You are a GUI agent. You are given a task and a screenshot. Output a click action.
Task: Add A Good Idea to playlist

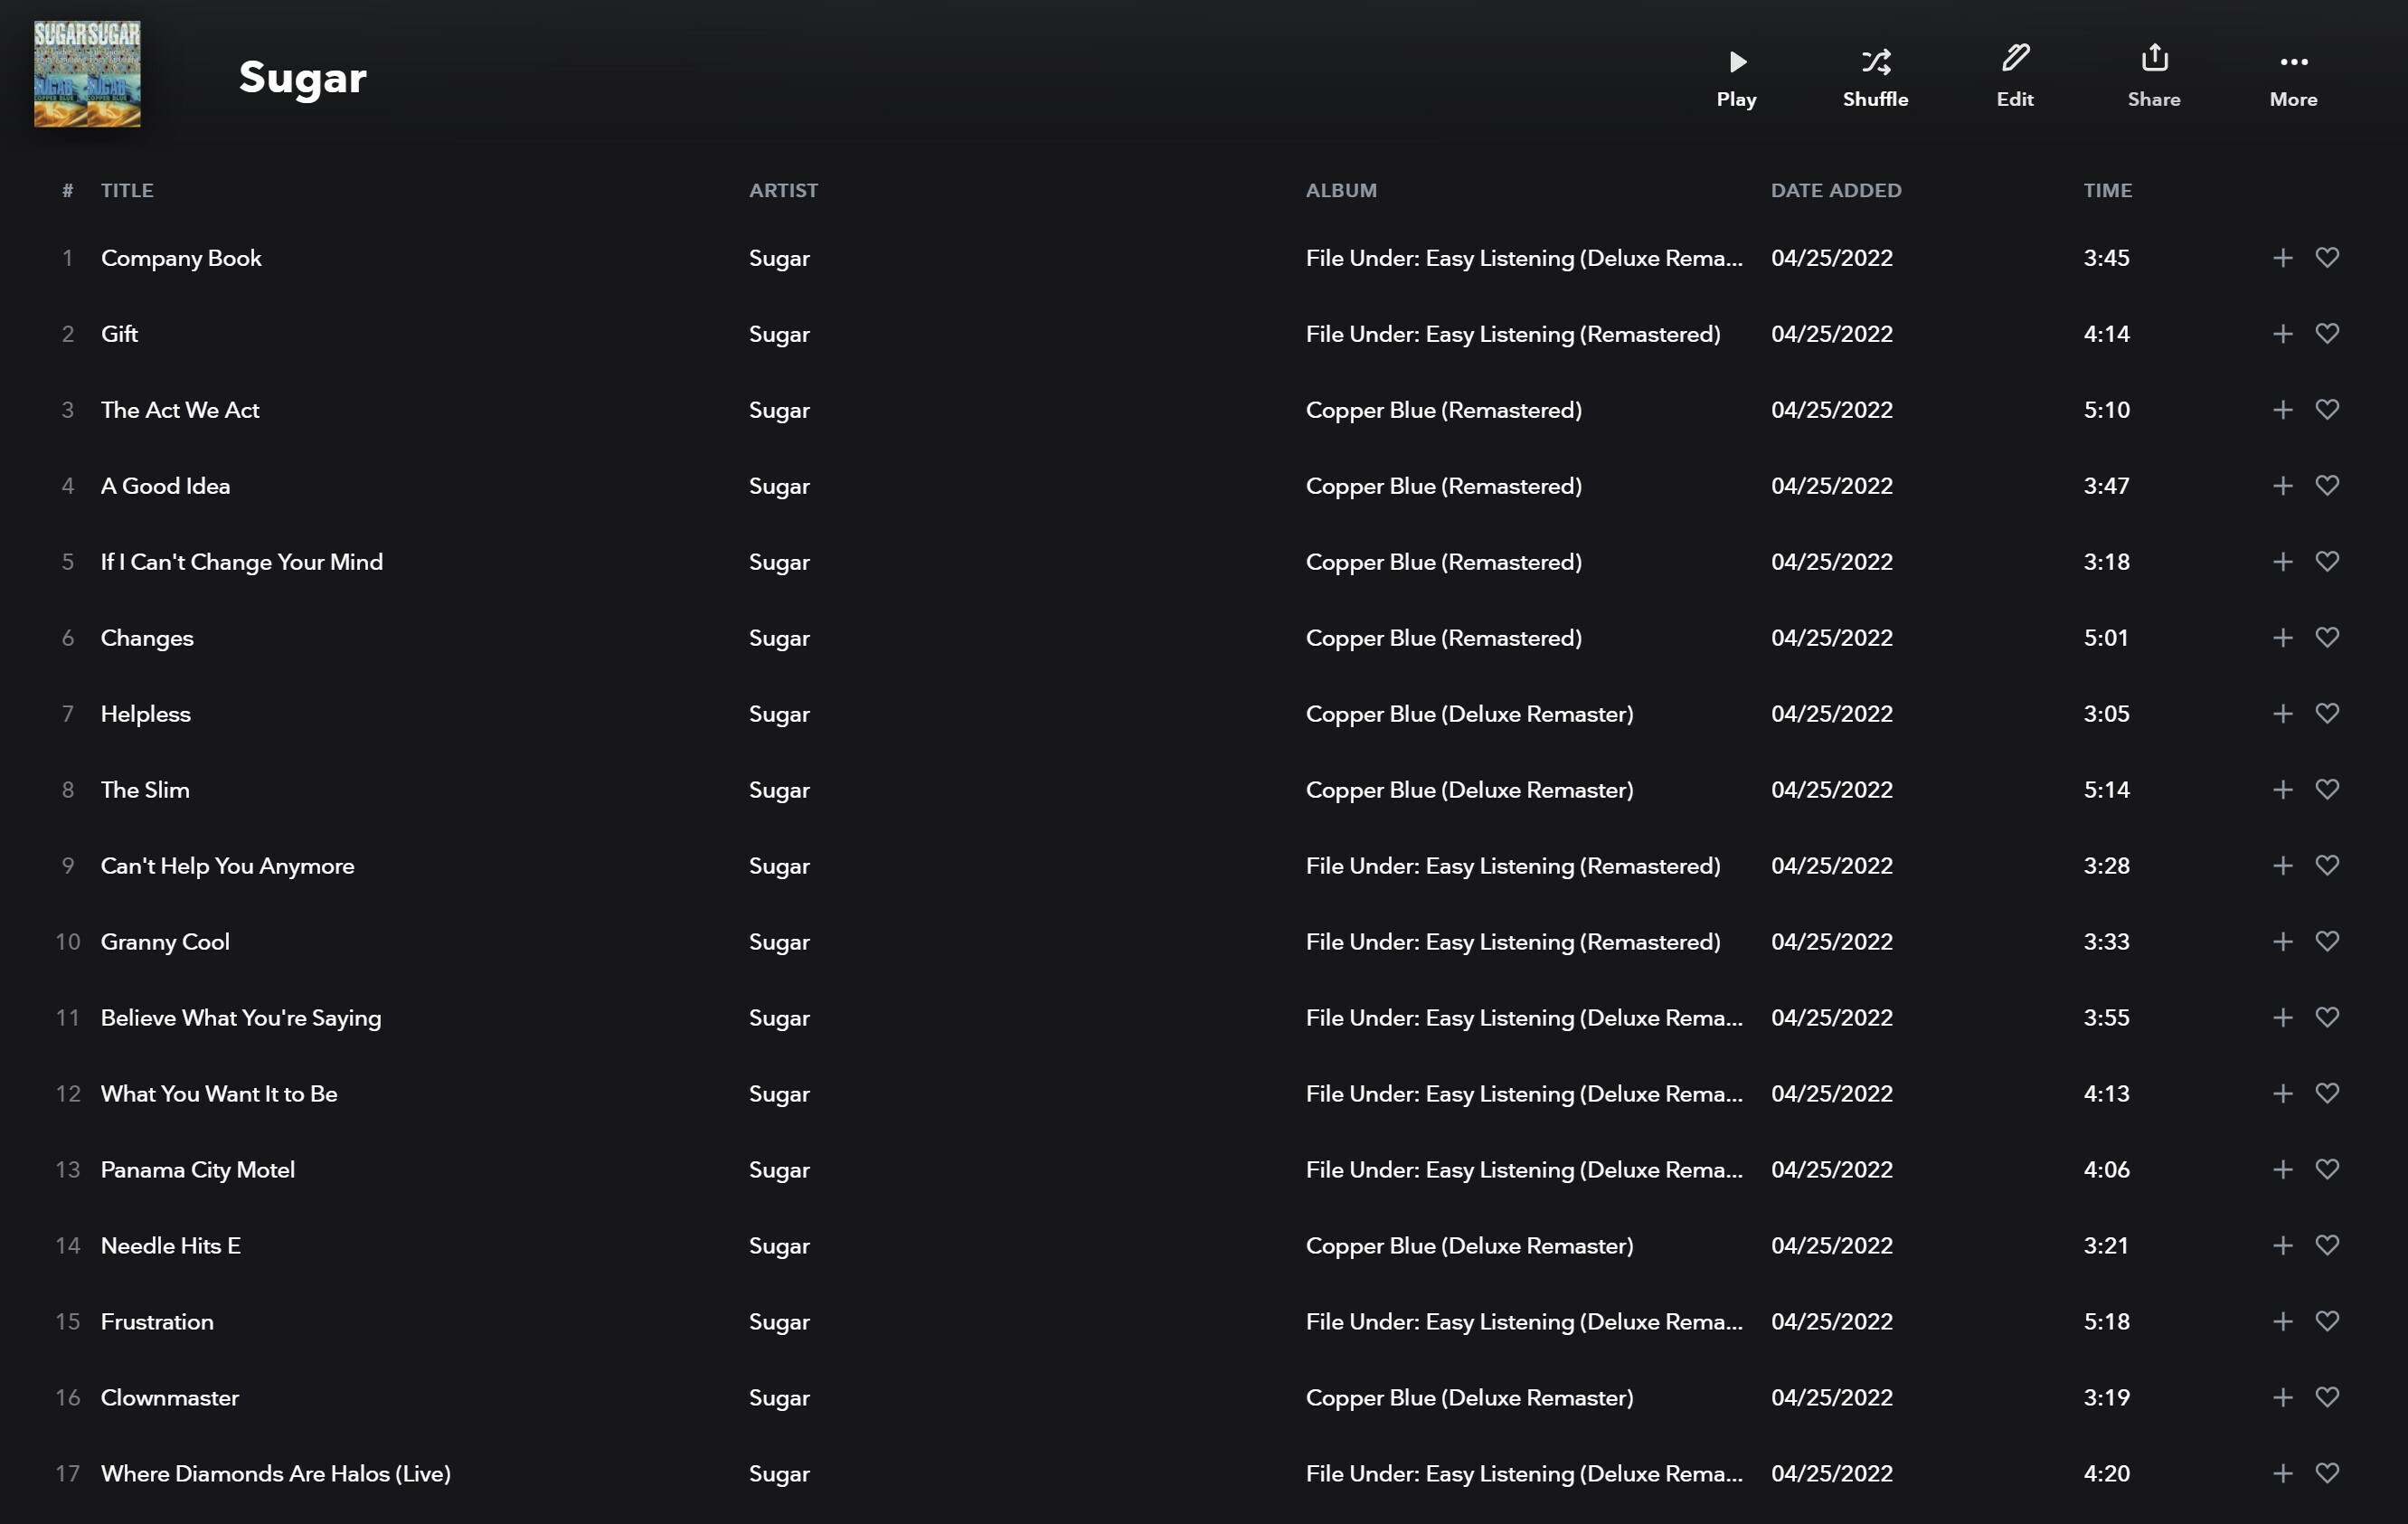click(x=2282, y=486)
